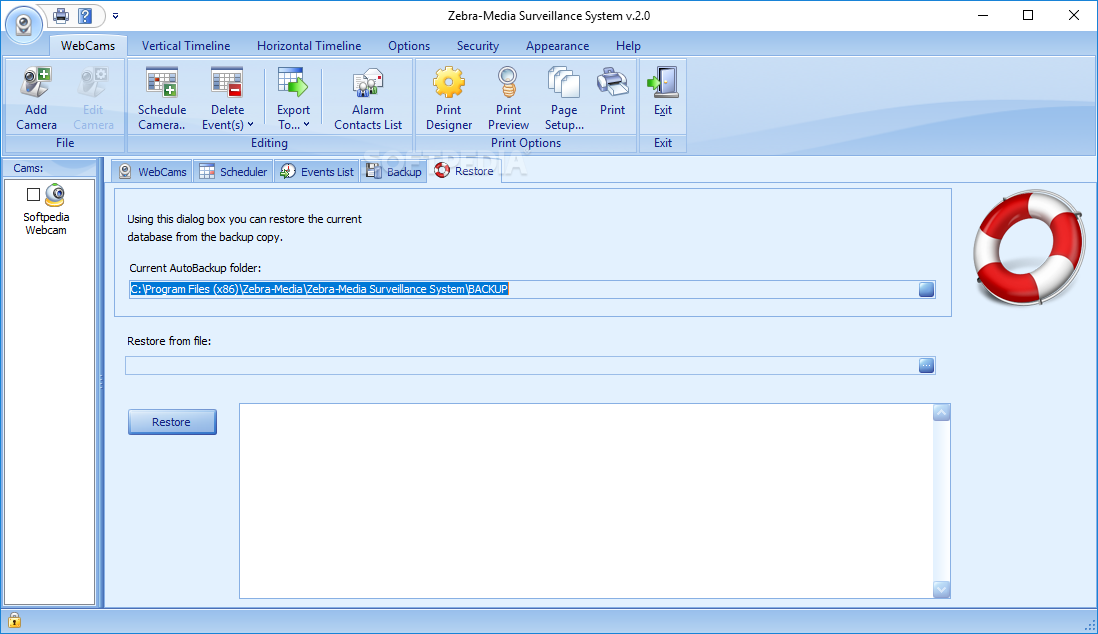Select the Softpedia Webcam icon

(x=55, y=195)
